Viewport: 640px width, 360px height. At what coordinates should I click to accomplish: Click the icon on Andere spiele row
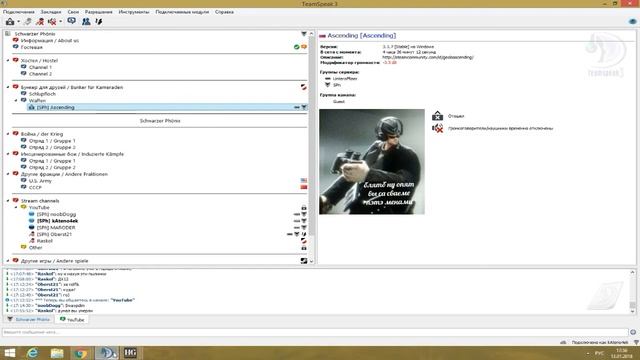pyautogui.click(x=304, y=261)
